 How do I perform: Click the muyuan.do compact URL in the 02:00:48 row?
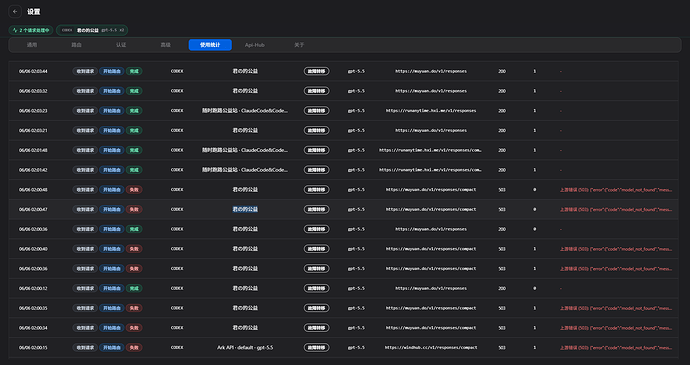pos(431,190)
